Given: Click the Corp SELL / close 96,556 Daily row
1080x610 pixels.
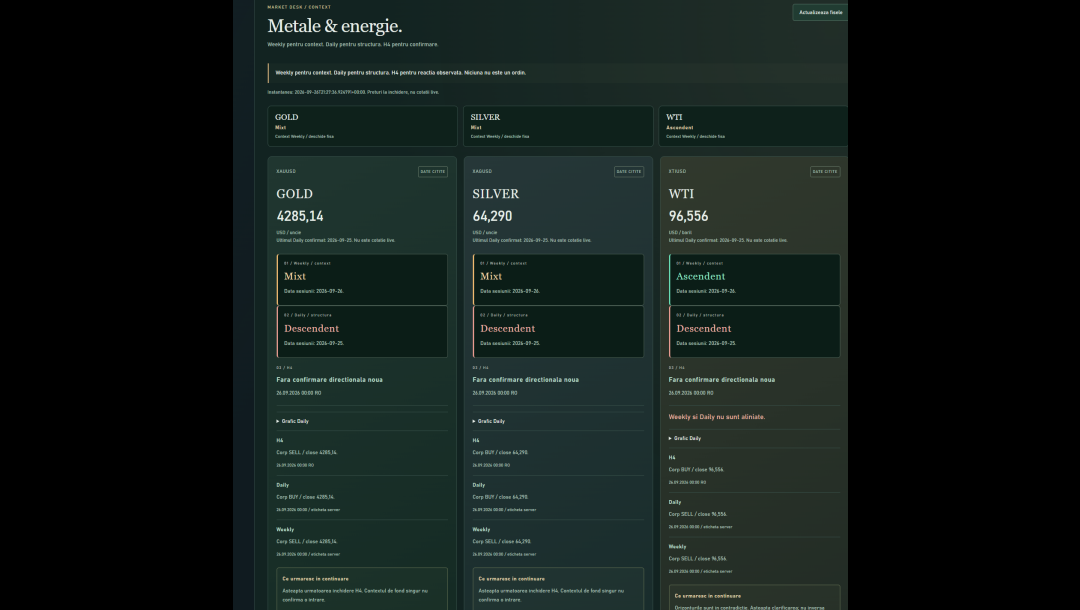Looking at the screenshot, I should [x=697, y=514].
